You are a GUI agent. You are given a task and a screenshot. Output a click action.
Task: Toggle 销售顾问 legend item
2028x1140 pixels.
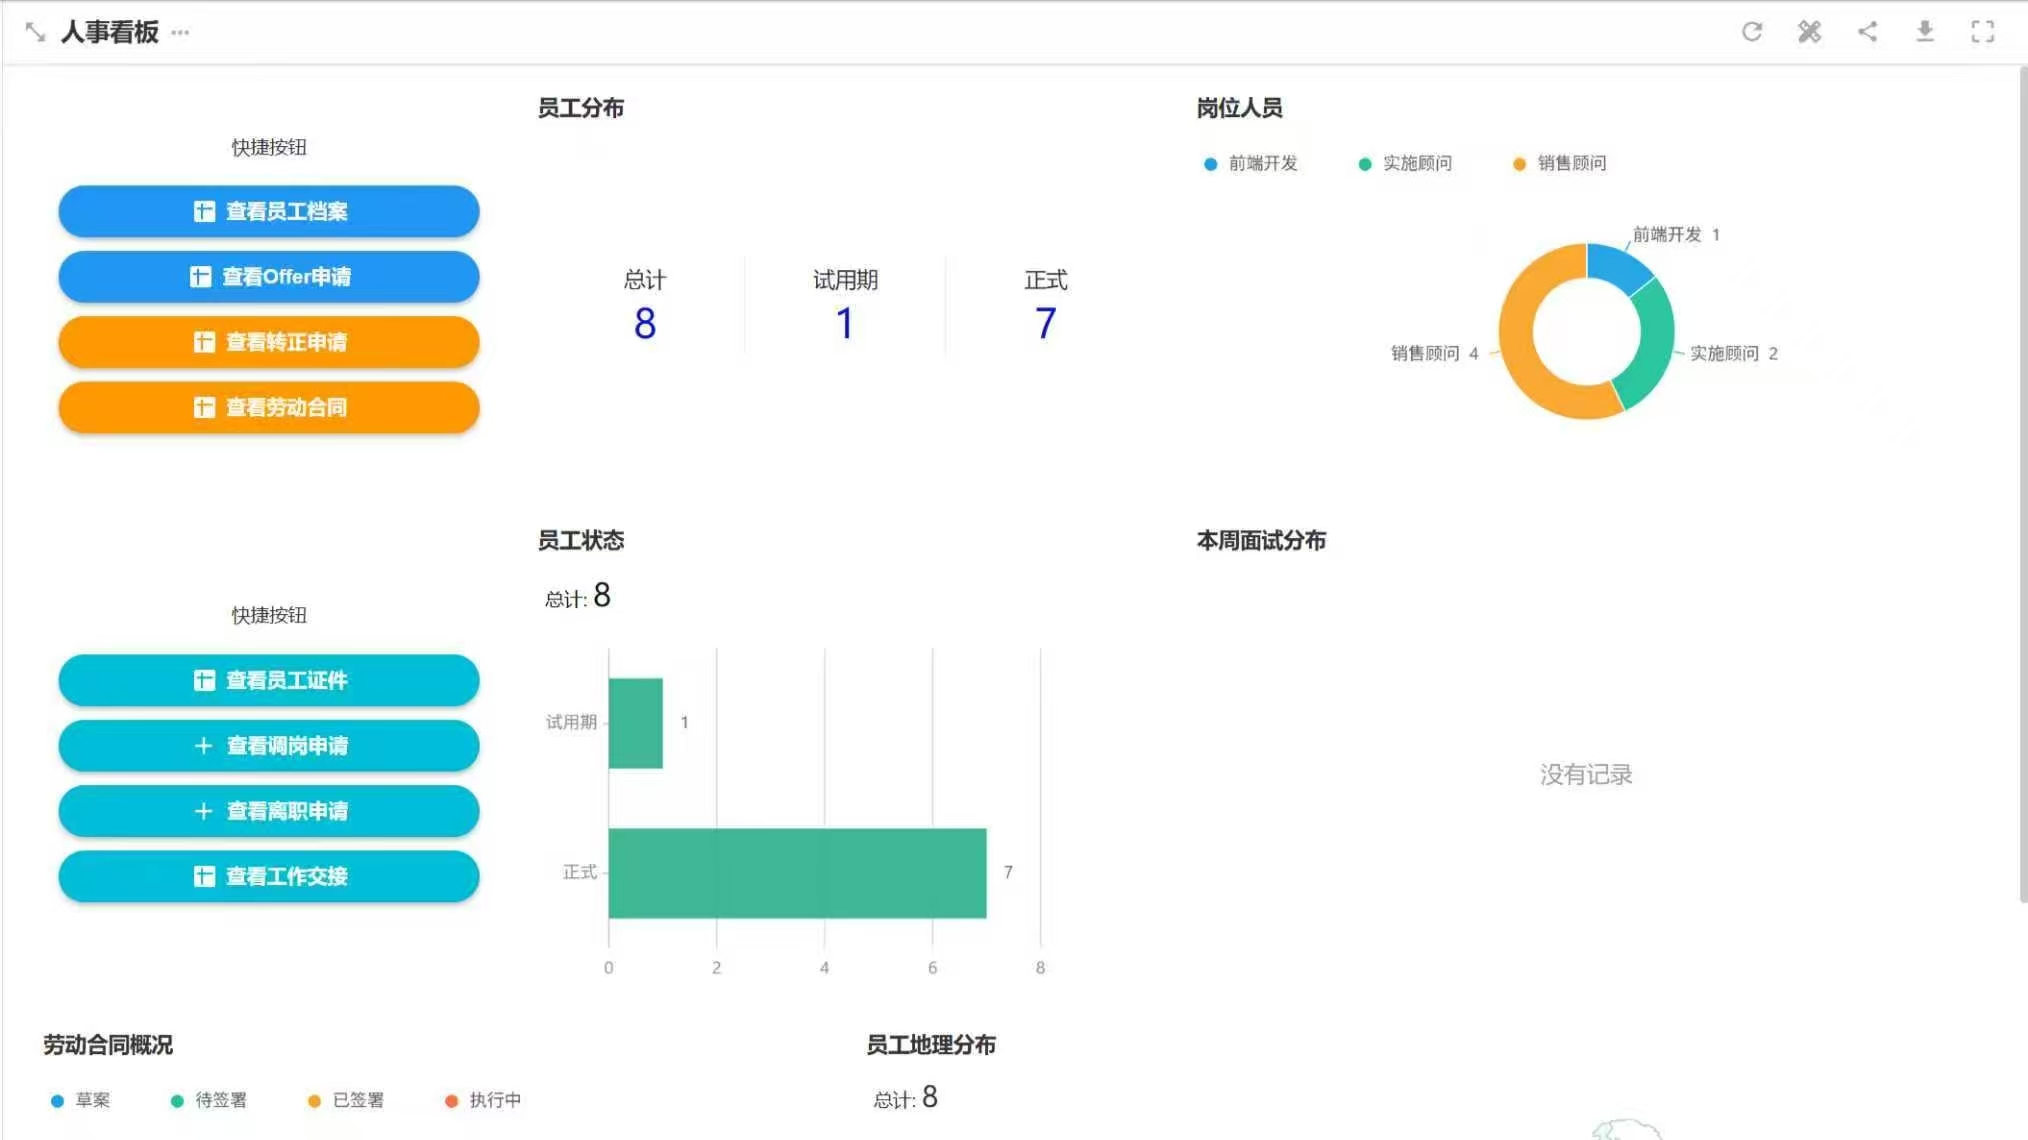point(1560,163)
